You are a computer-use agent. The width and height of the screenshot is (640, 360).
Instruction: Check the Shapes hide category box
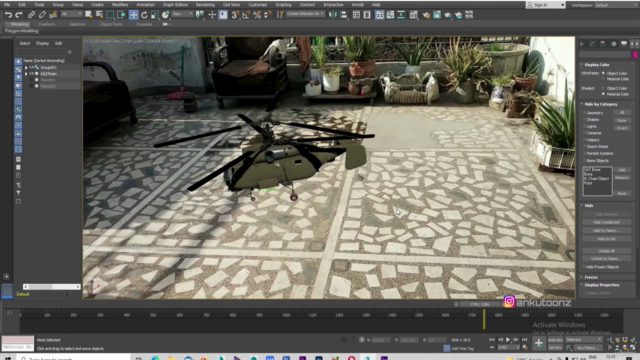click(x=584, y=120)
